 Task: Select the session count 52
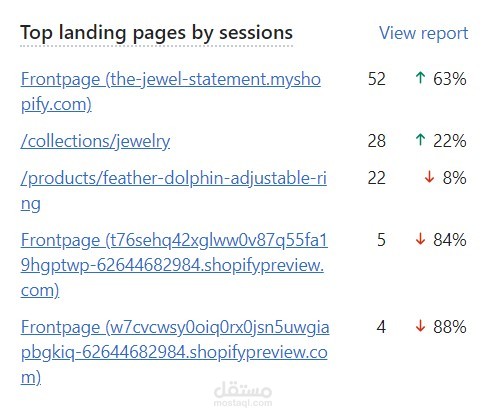(x=377, y=79)
